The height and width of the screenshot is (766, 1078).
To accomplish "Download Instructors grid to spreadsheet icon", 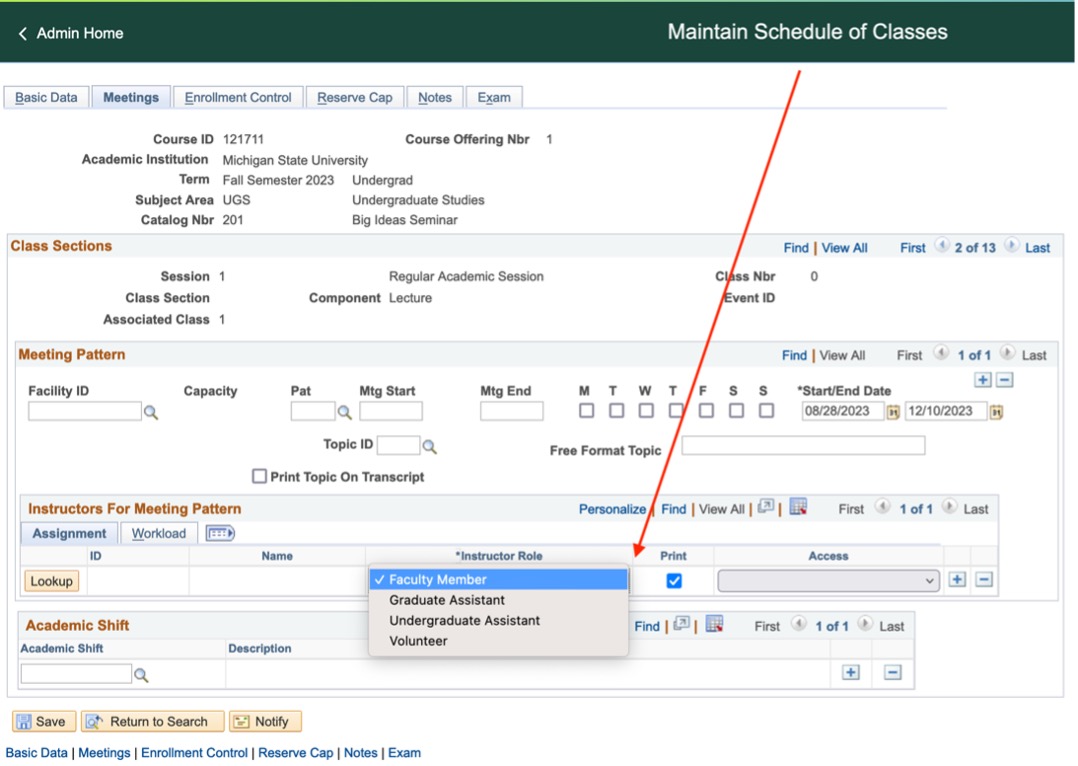I will 798,507.
